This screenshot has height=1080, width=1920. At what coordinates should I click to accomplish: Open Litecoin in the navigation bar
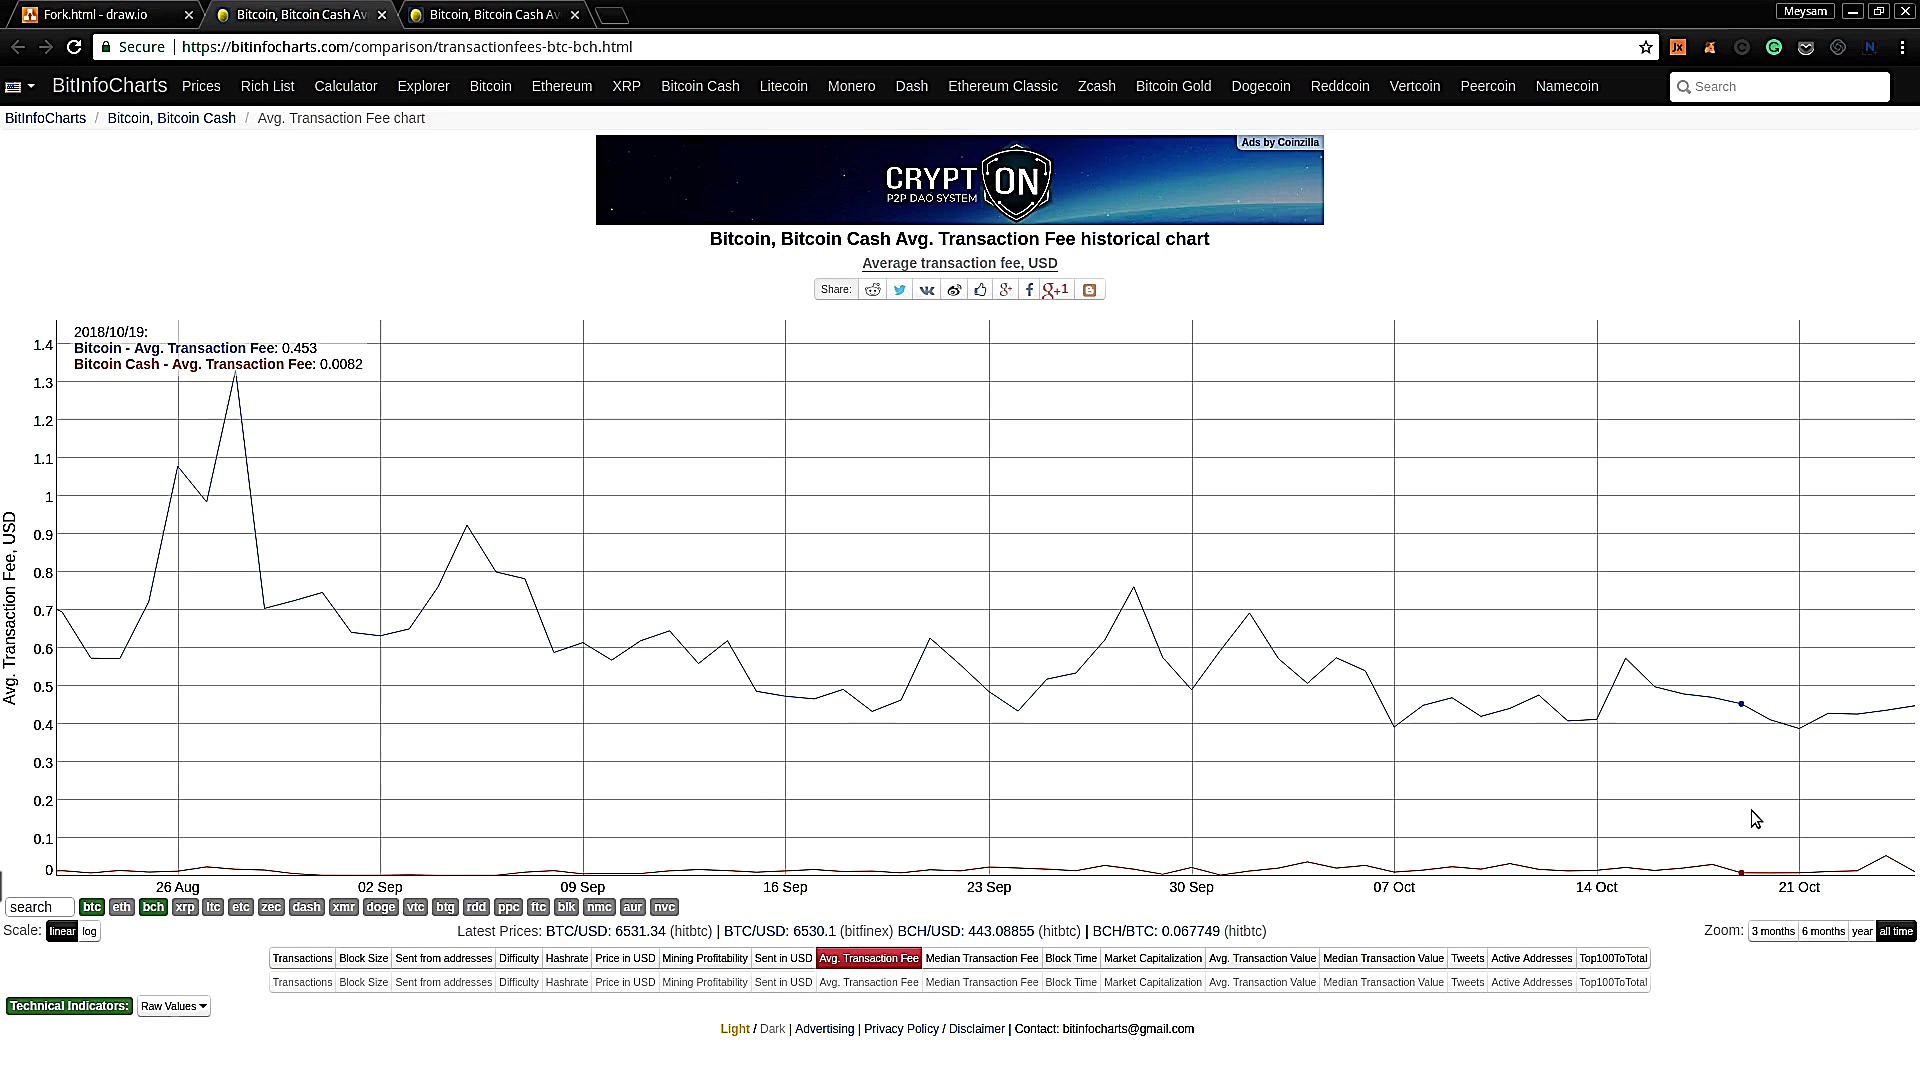click(784, 87)
